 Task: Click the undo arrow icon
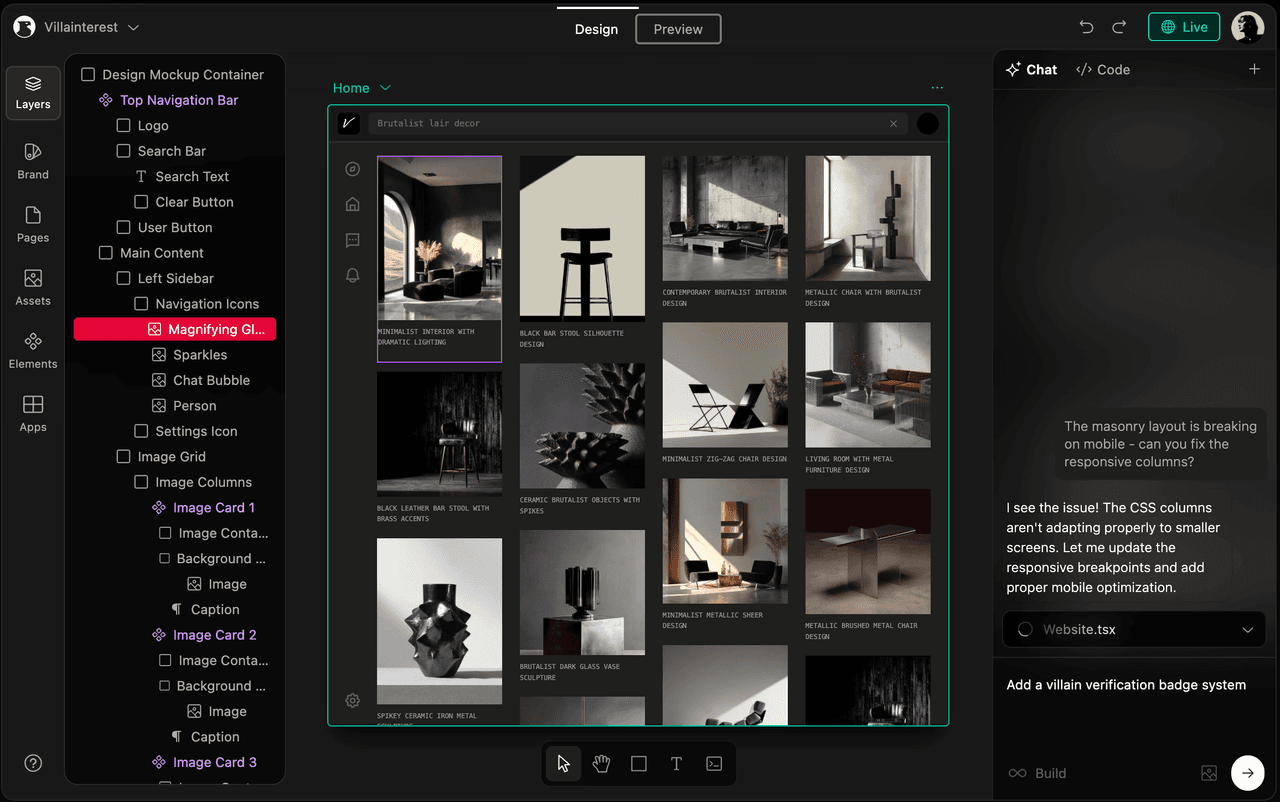(x=1087, y=28)
